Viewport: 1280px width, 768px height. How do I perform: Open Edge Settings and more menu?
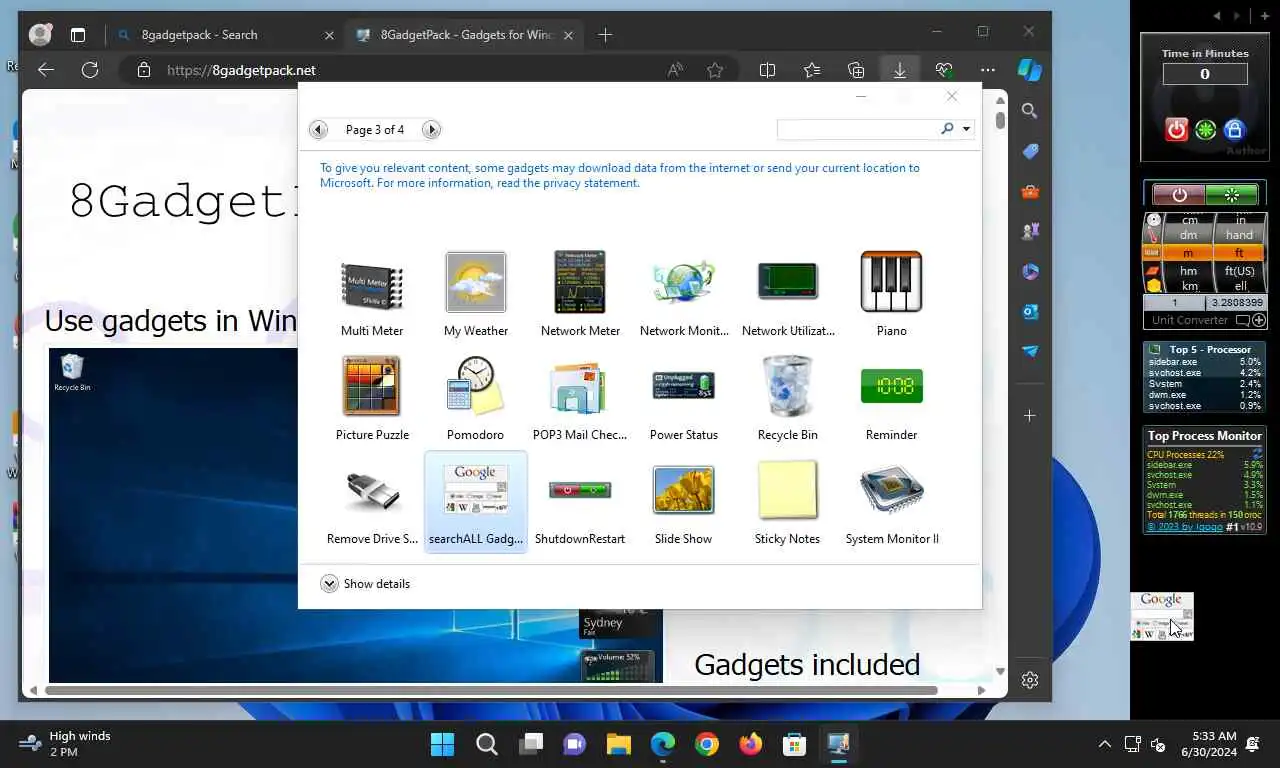(x=988, y=70)
